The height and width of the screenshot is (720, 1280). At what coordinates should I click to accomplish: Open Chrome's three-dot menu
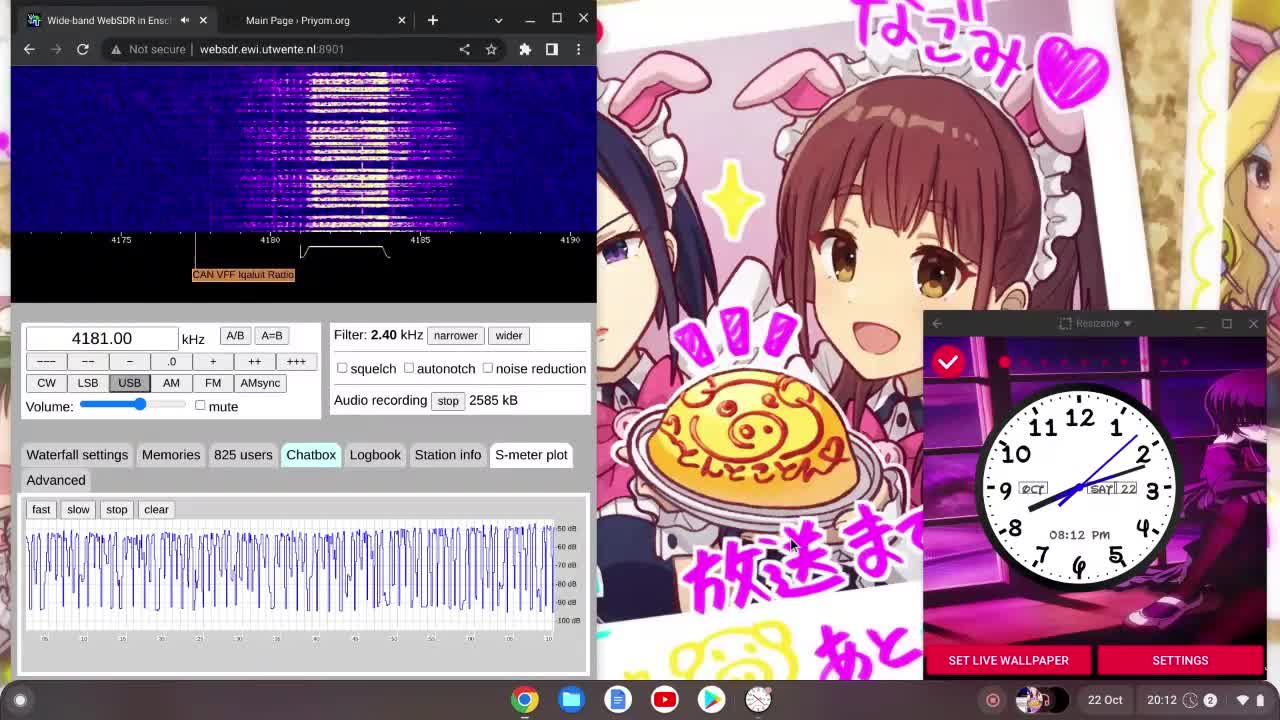(578, 49)
